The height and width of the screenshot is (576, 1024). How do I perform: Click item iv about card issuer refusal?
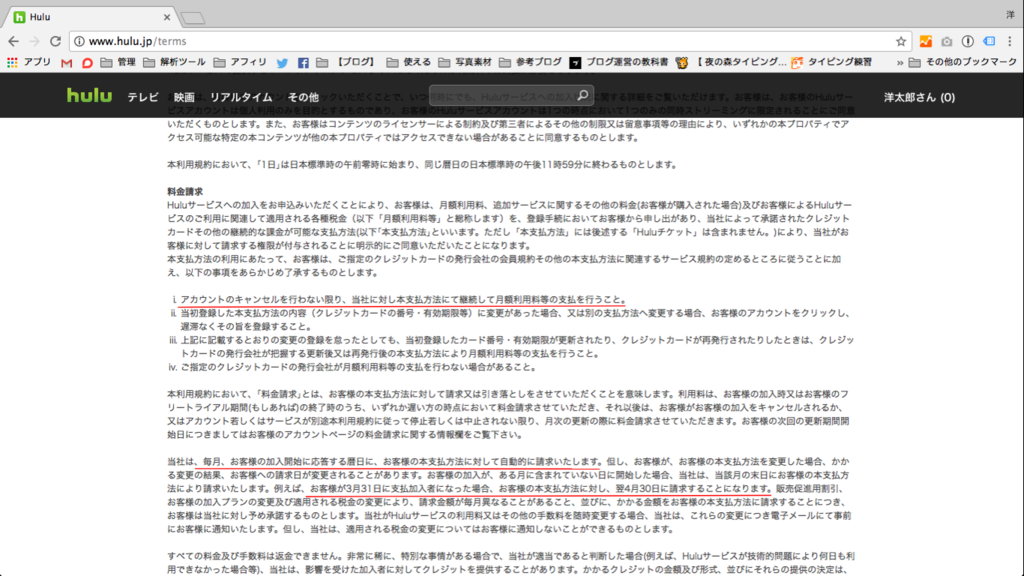pos(358,367)
